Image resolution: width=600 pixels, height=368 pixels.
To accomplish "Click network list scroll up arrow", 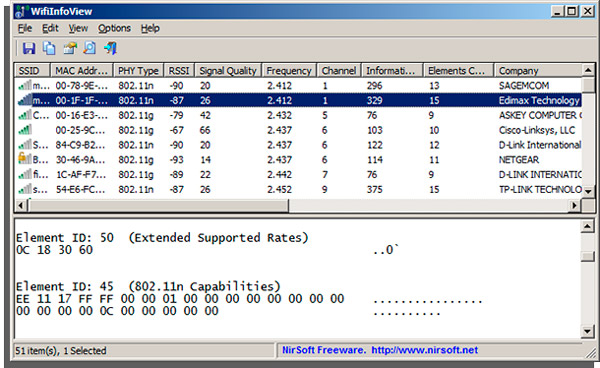I will point(588,70).
